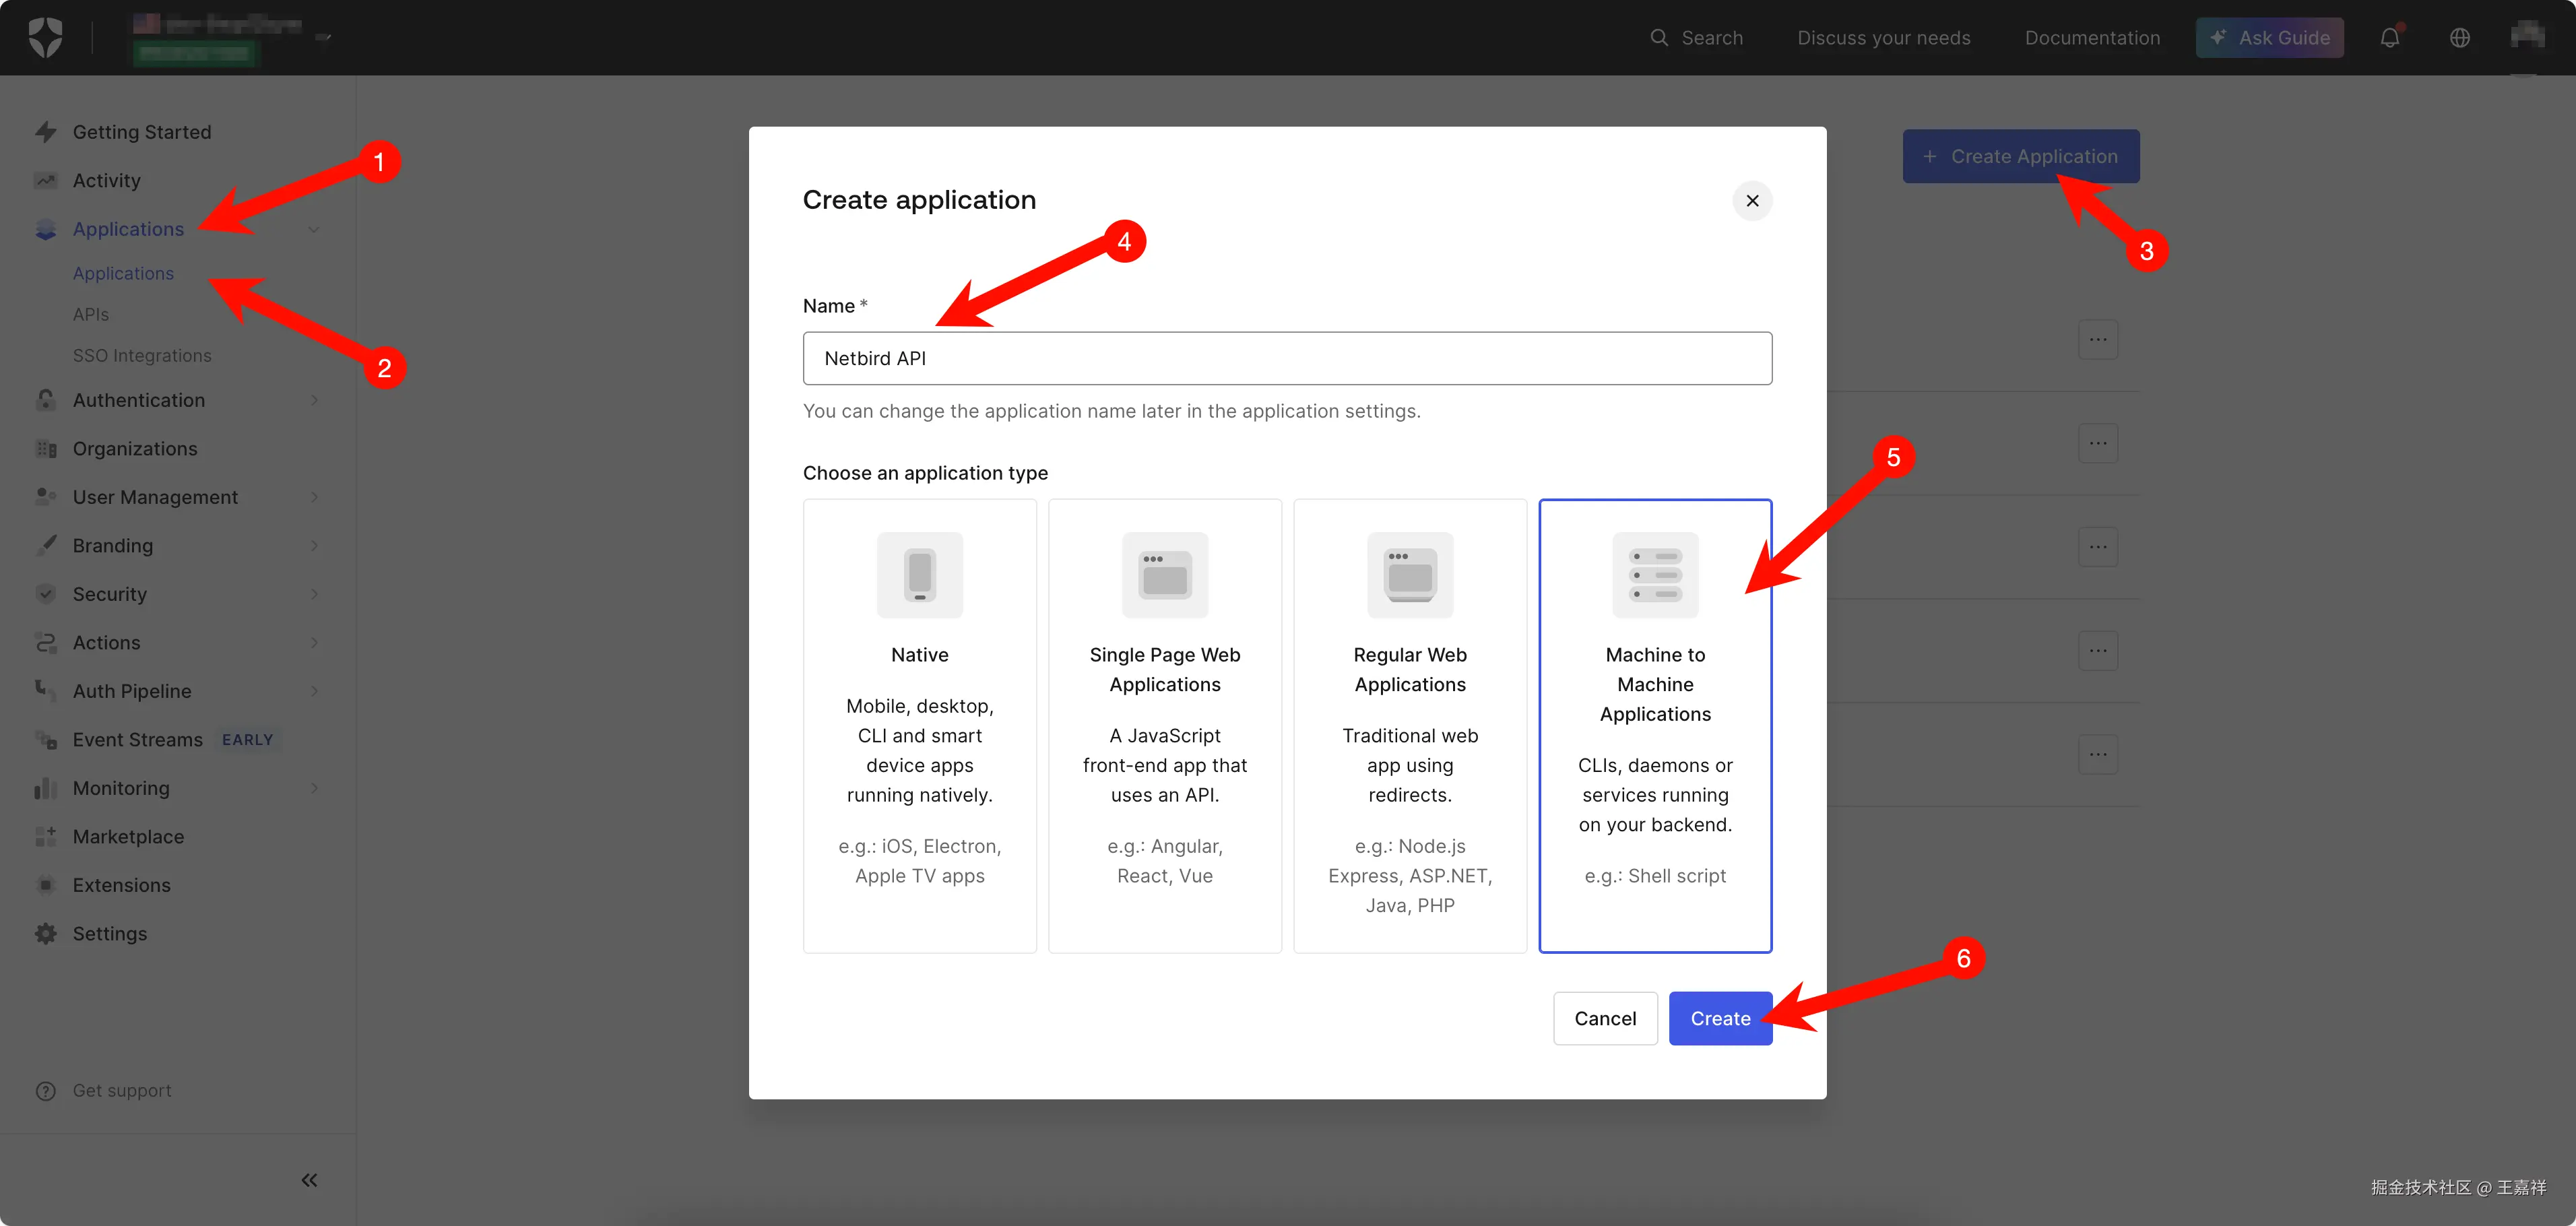Click the Authentication lock icon
Viewport: 2576px width, 1226px height.
[x=46, y=400]
